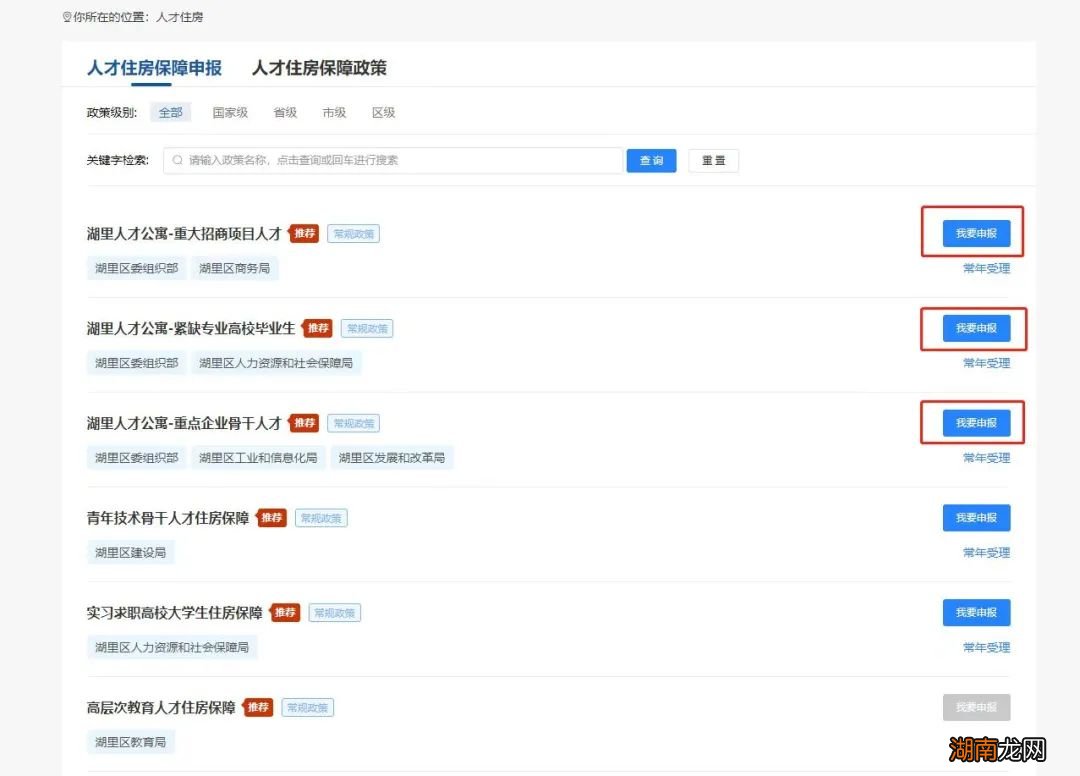1080x776 pixels.
Task: Switch to the 人才住房保障政策 tab
Action: pos(320,69)
